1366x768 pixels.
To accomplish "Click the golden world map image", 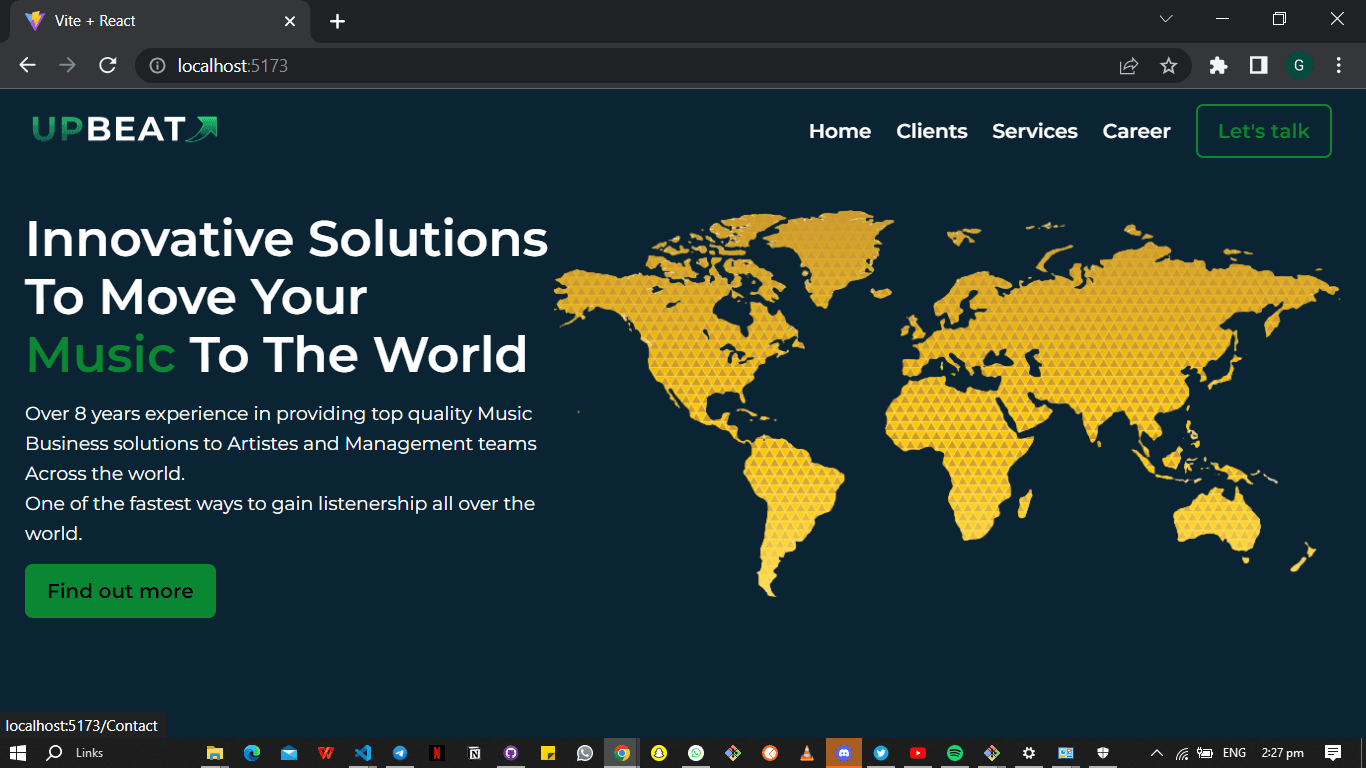I will (x=947, y=403).
